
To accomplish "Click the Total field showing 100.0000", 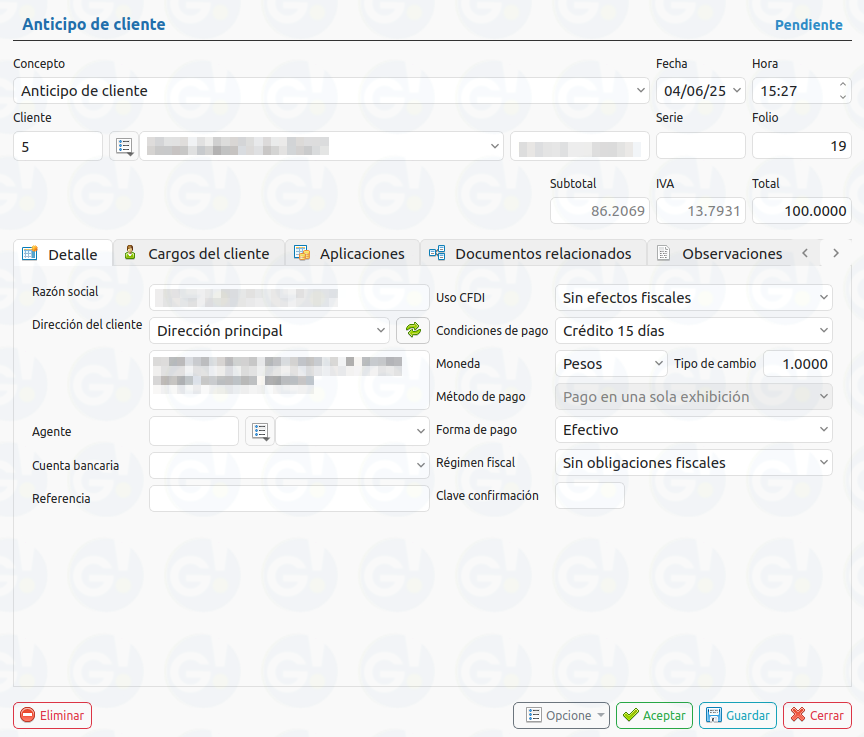I will [802, 210].
